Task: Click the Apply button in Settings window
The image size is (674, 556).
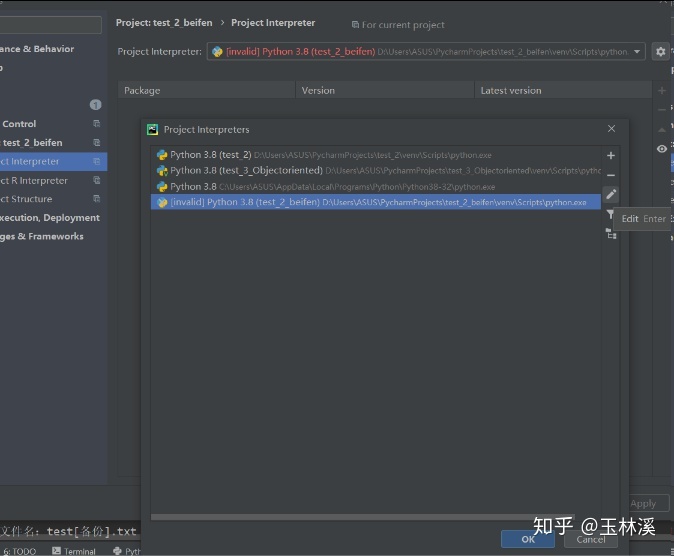Action: [643, 503]
